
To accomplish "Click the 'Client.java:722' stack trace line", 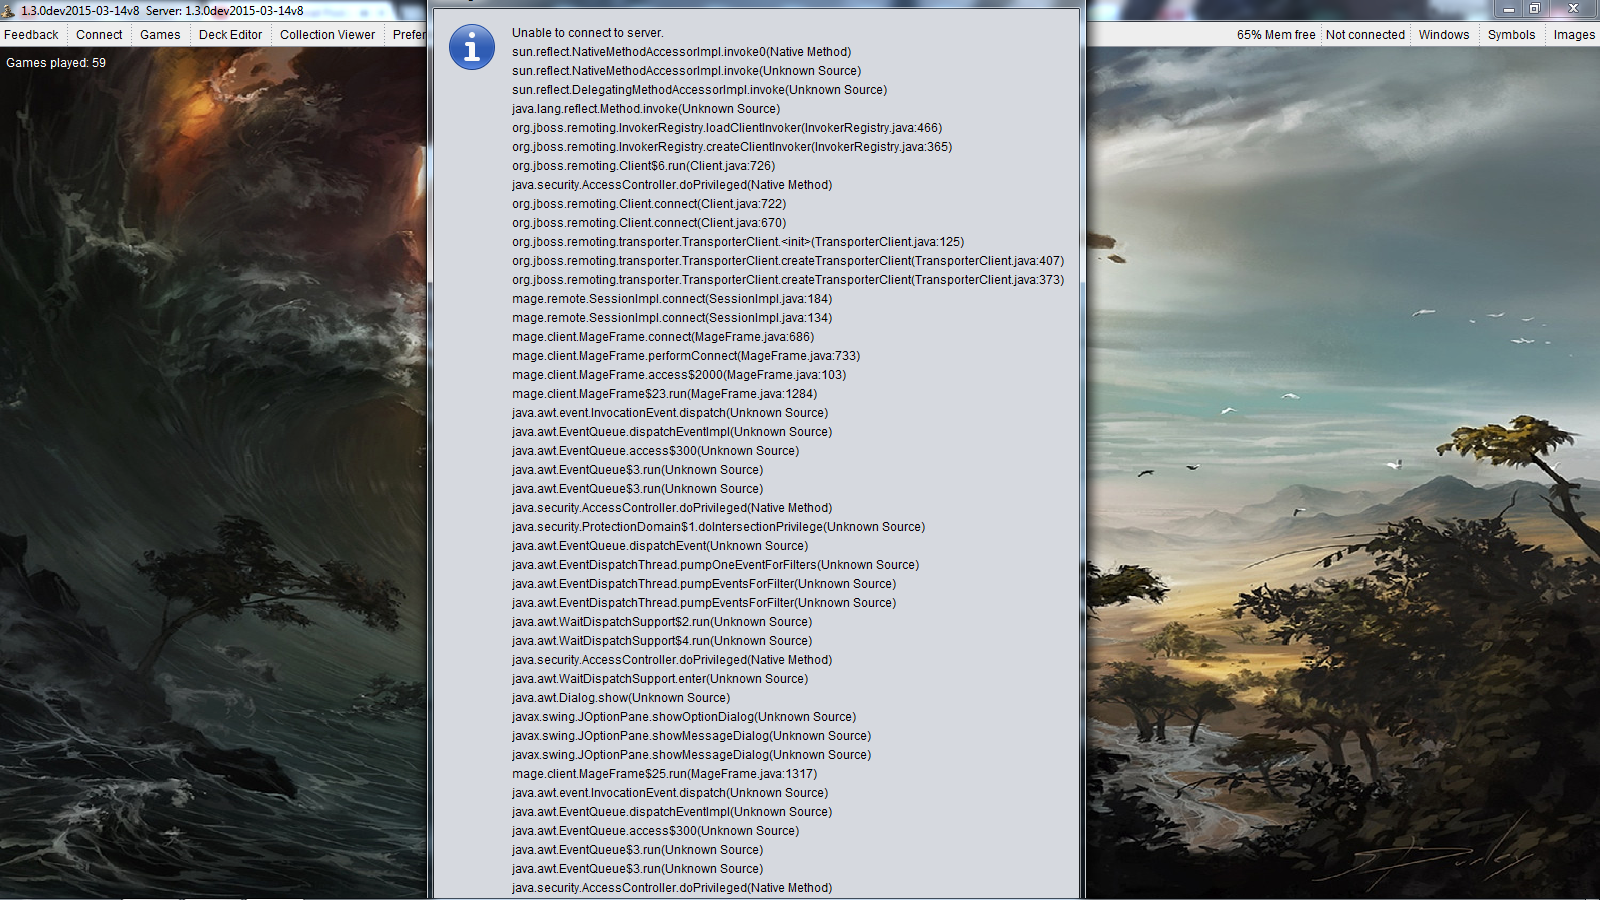I will (649, 204).
